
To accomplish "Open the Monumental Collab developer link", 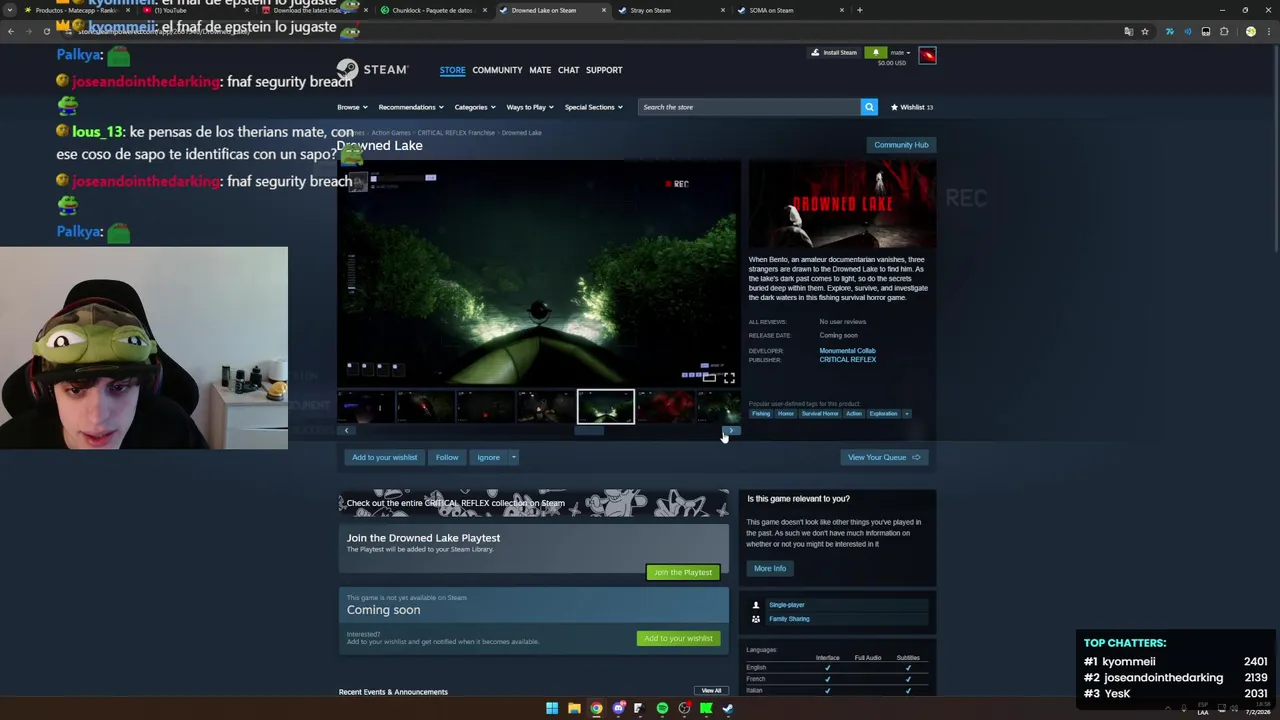I will tap(847, 351).
